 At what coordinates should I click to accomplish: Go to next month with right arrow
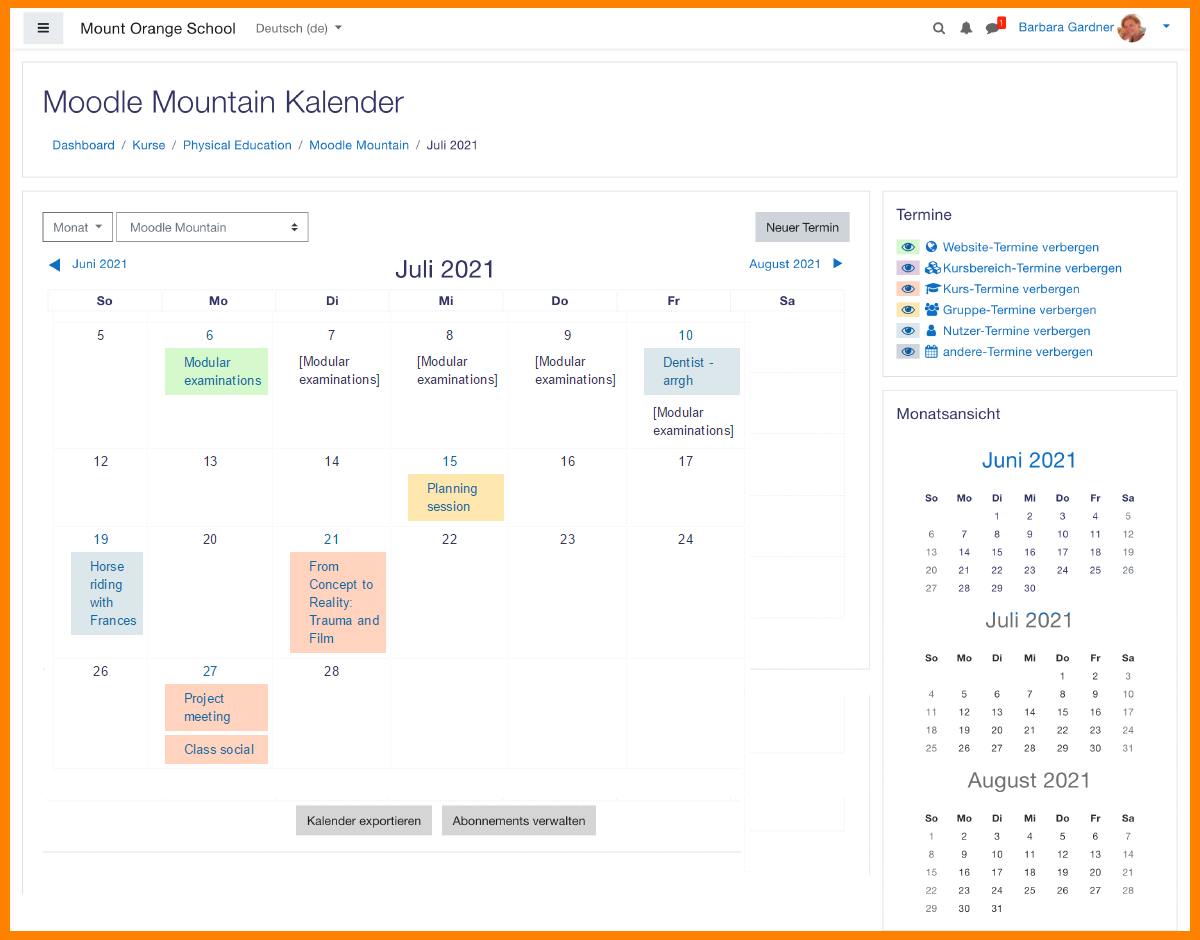pyautogui.click(x=838, y=264)
